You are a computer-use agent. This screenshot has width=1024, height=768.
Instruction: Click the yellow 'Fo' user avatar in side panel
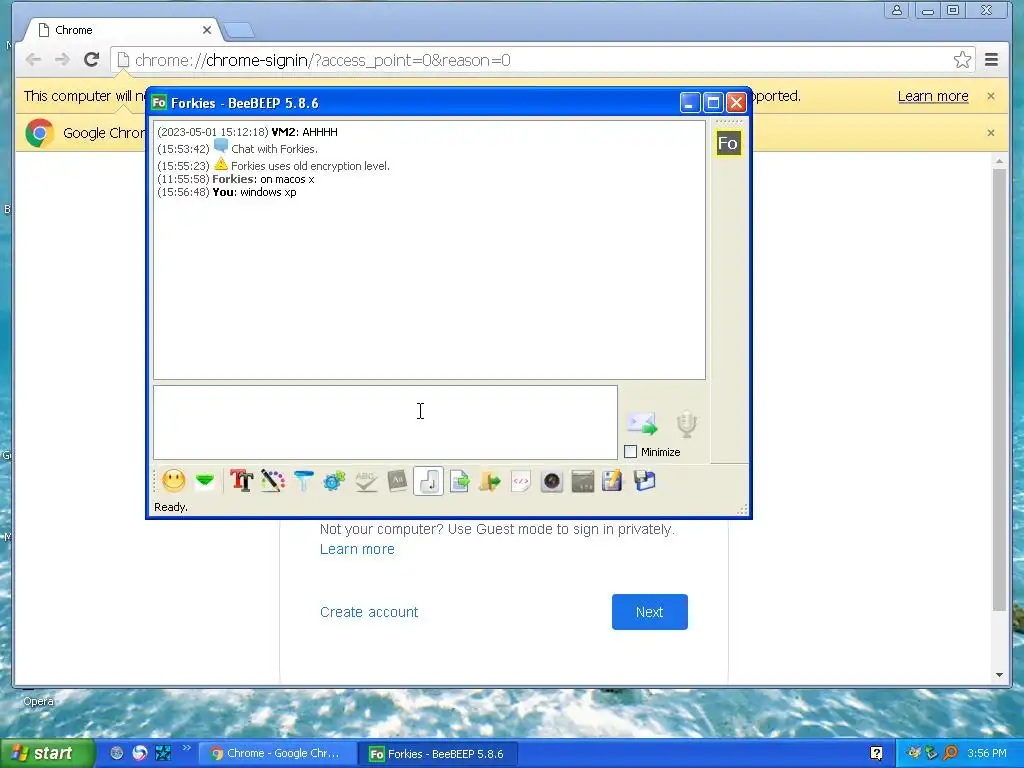[728, 143]
